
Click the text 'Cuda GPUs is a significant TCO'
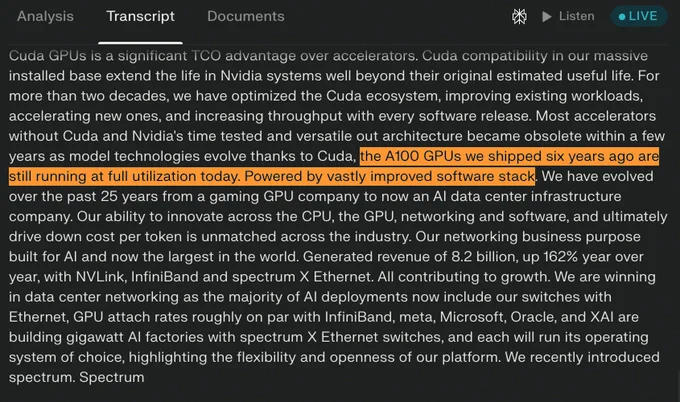115,56
